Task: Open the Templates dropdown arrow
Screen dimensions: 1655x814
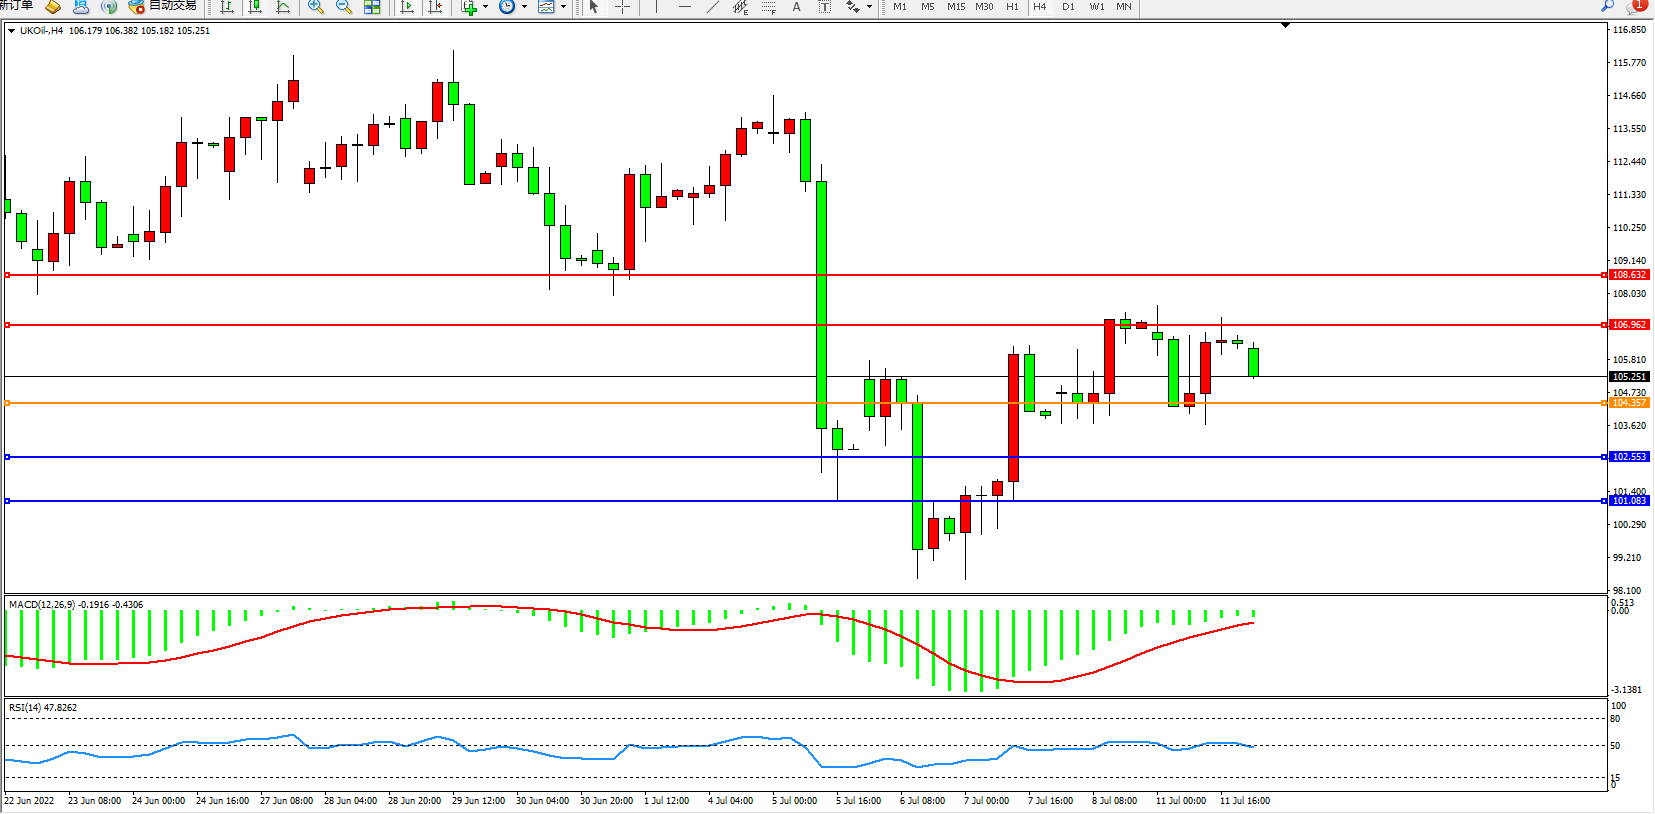Action: (563, 7)
